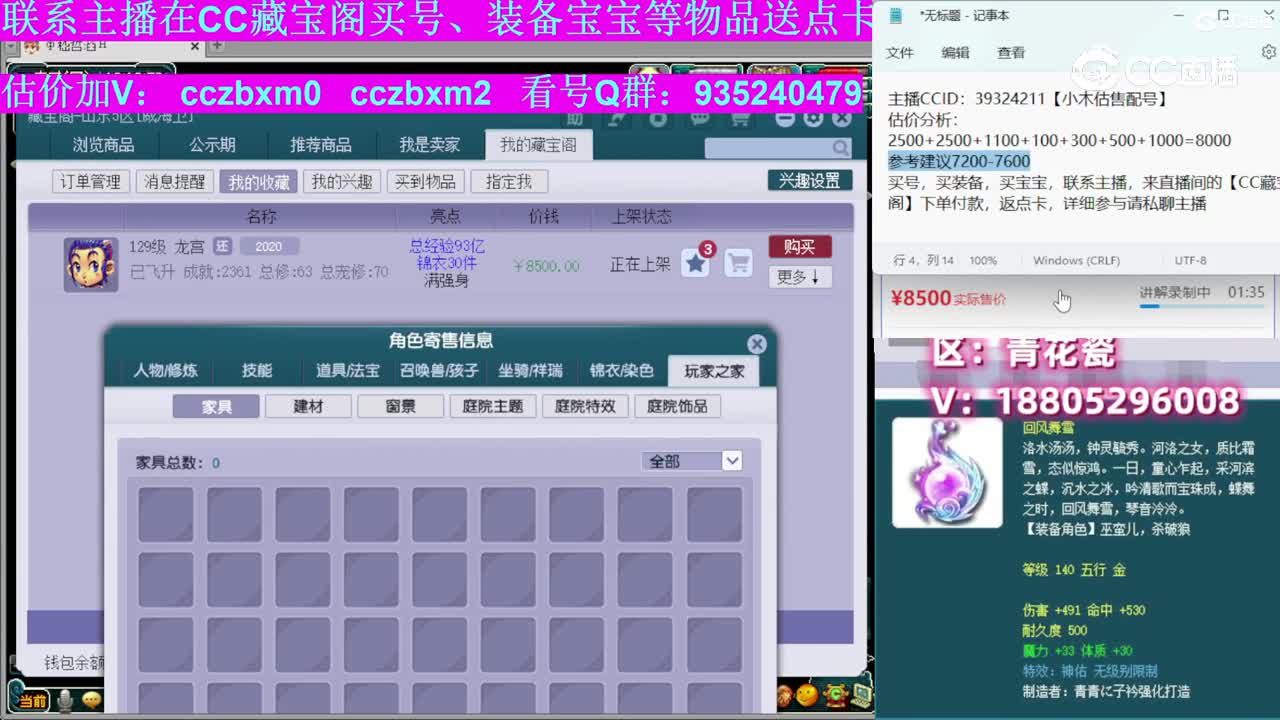The width and height of the screenshot is (1280, 720).
Task: Click the 订单管理 button
Action: (90, 181)
